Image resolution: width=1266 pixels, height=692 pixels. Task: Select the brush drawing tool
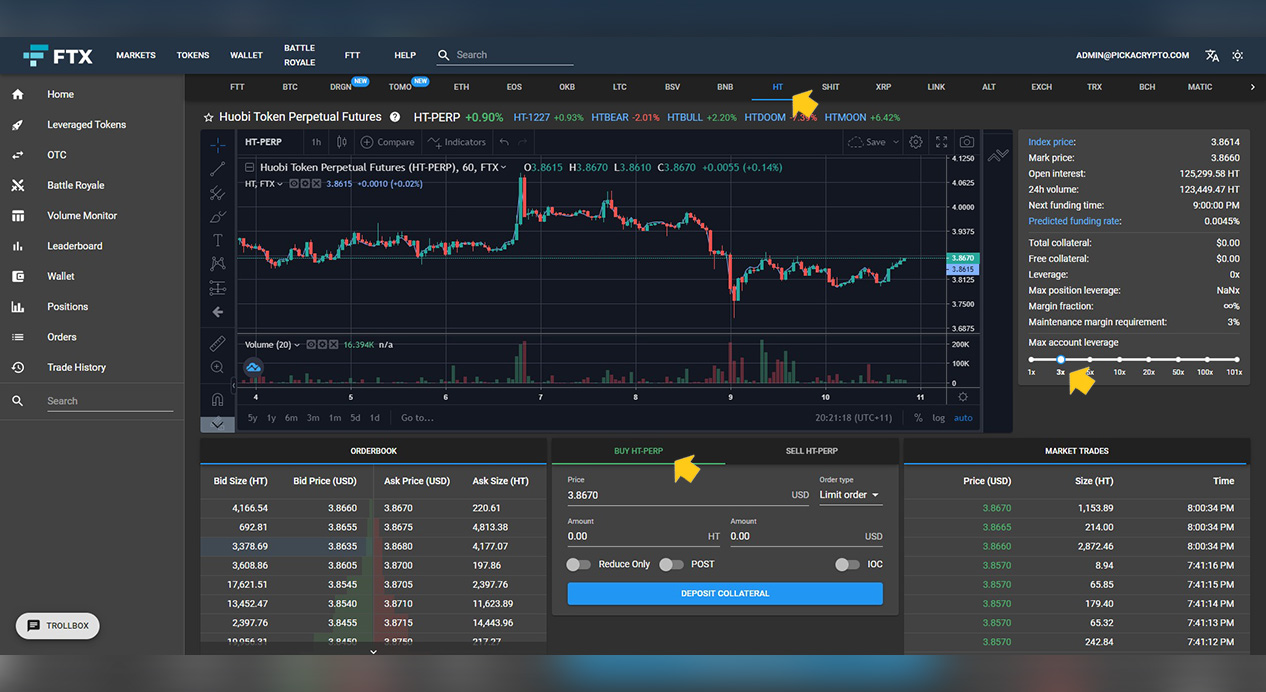click(217, 217)
